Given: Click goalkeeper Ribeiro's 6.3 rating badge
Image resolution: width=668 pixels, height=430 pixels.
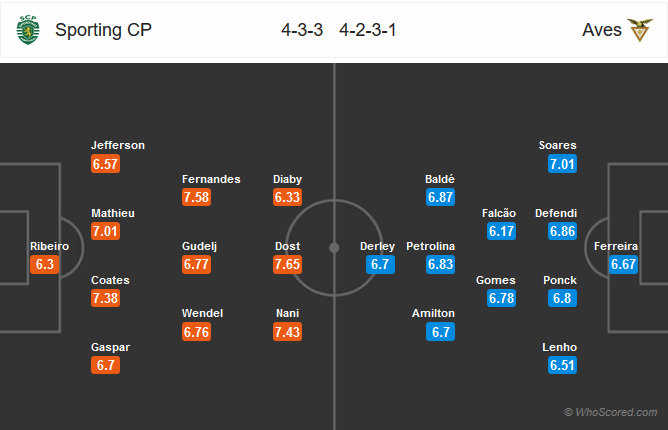Looking at the screenshot, I should coord(44,264).
